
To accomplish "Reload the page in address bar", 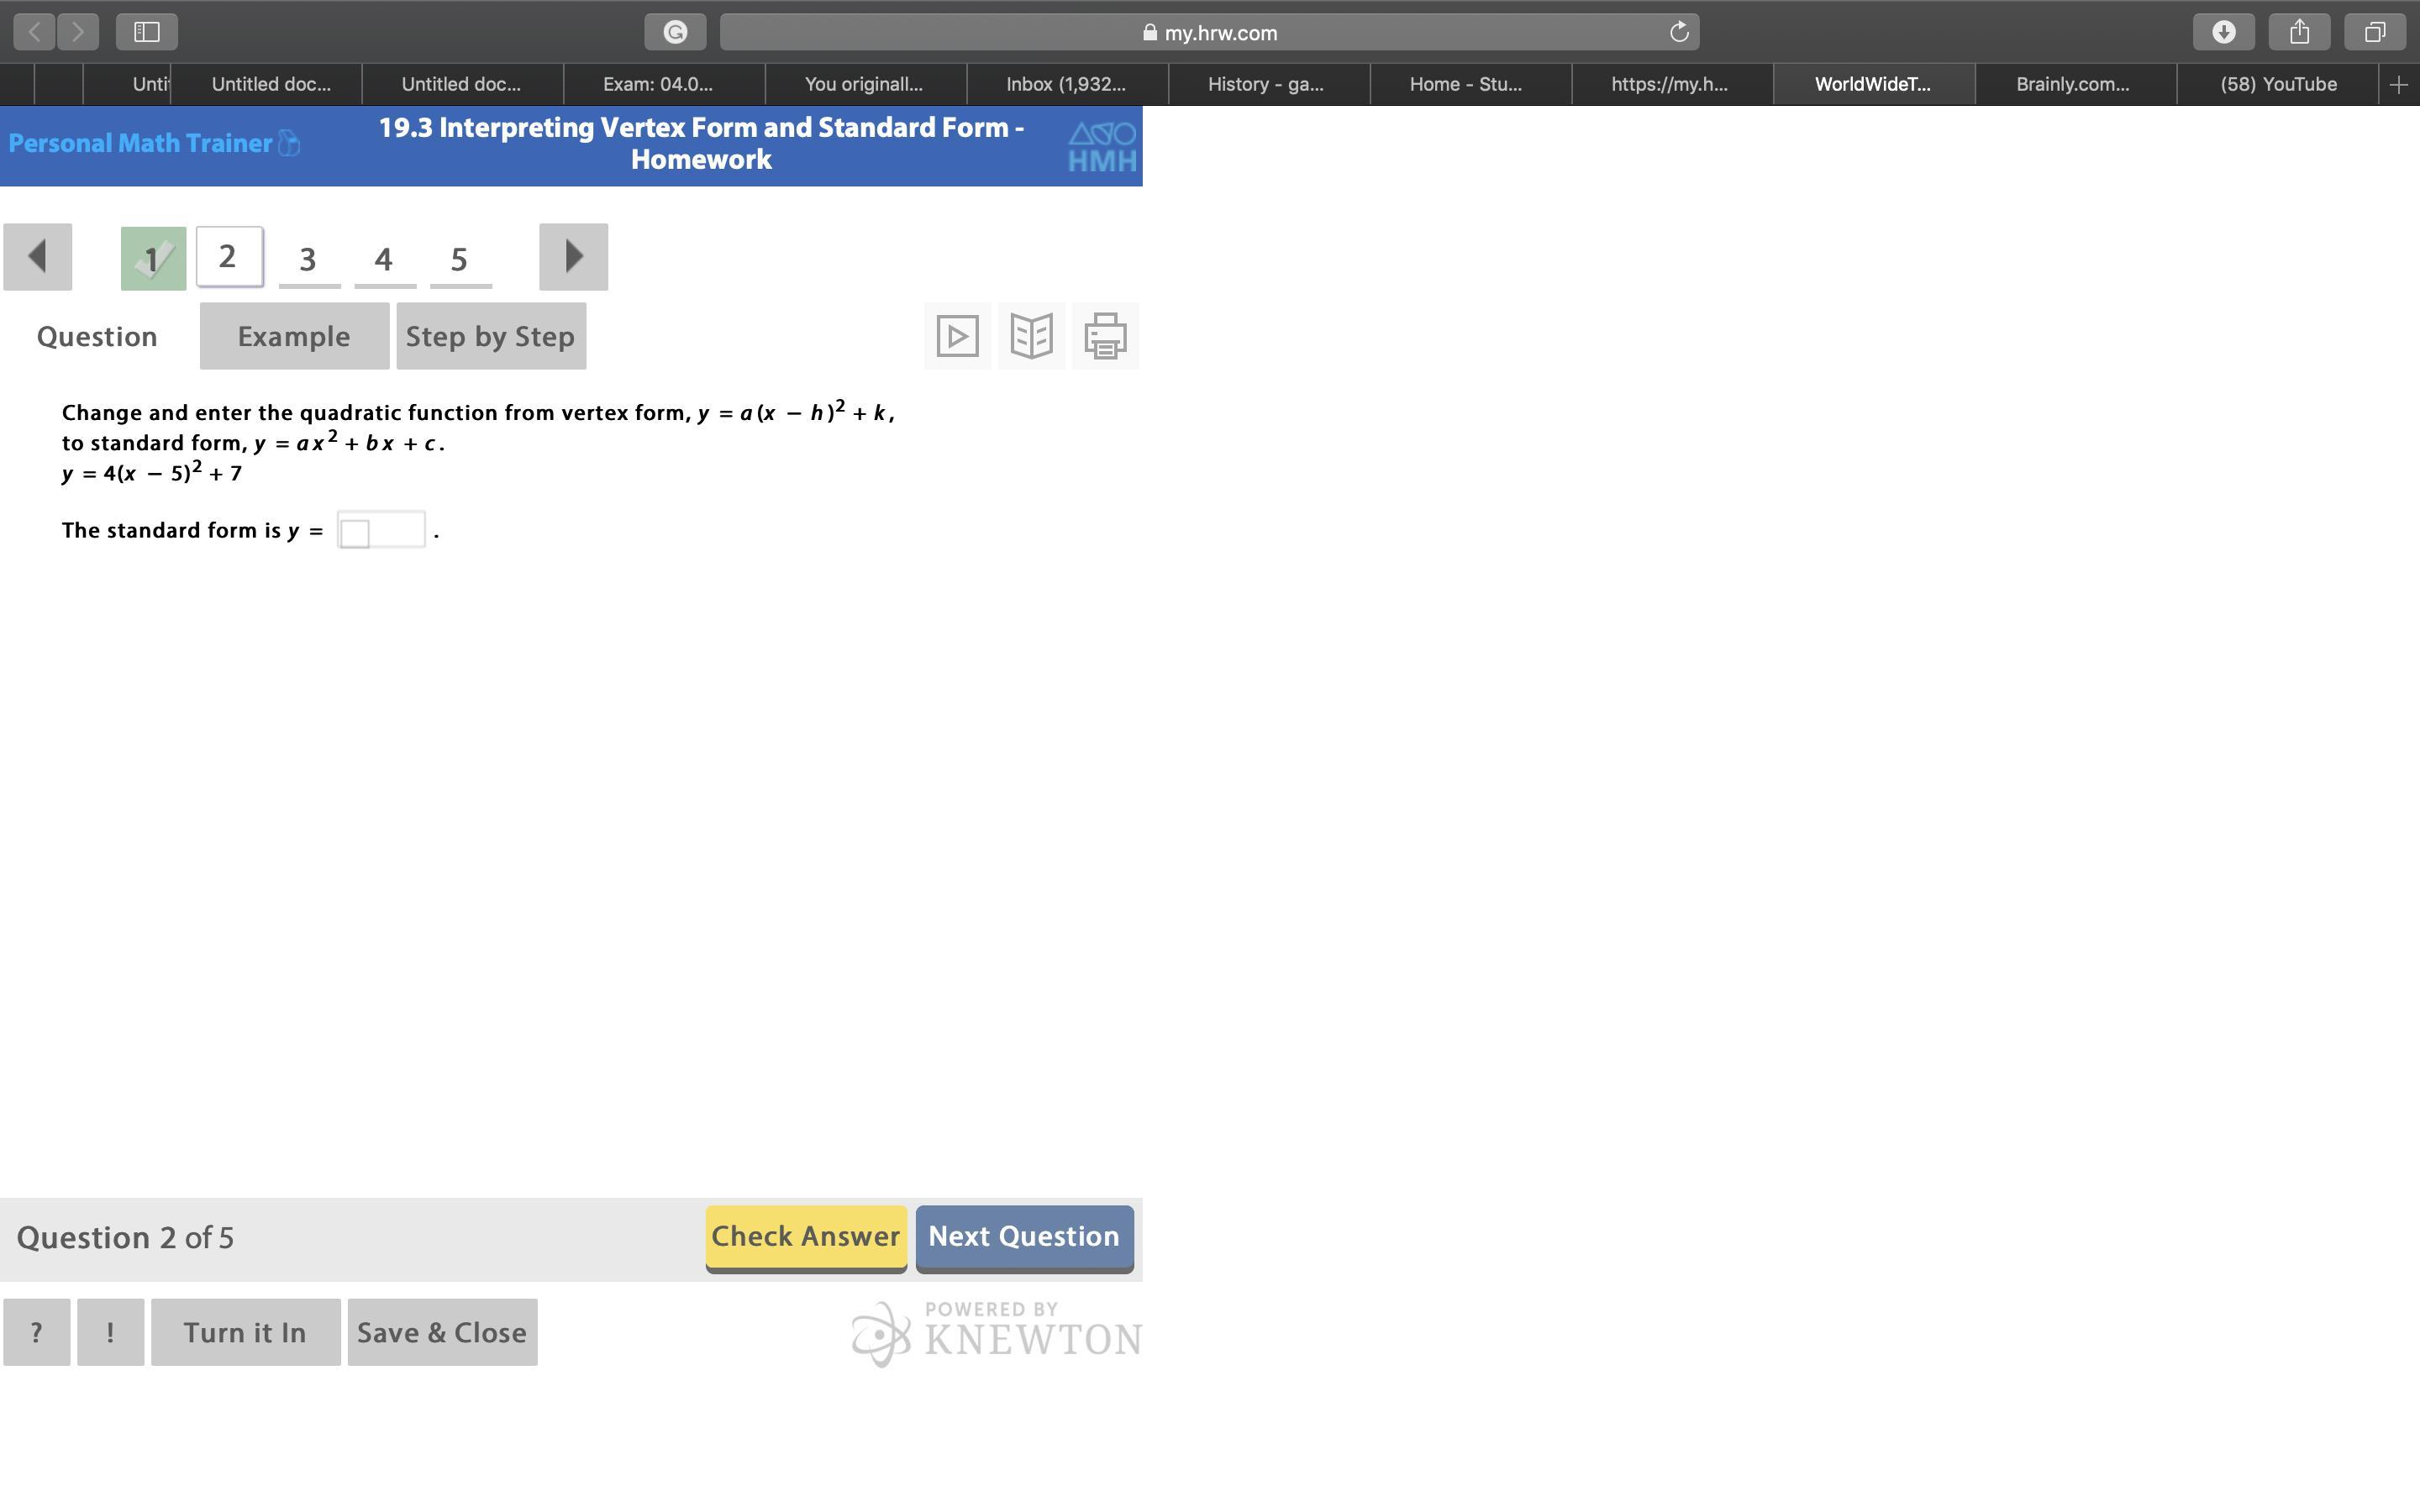I will click(x=1679, y=32).
